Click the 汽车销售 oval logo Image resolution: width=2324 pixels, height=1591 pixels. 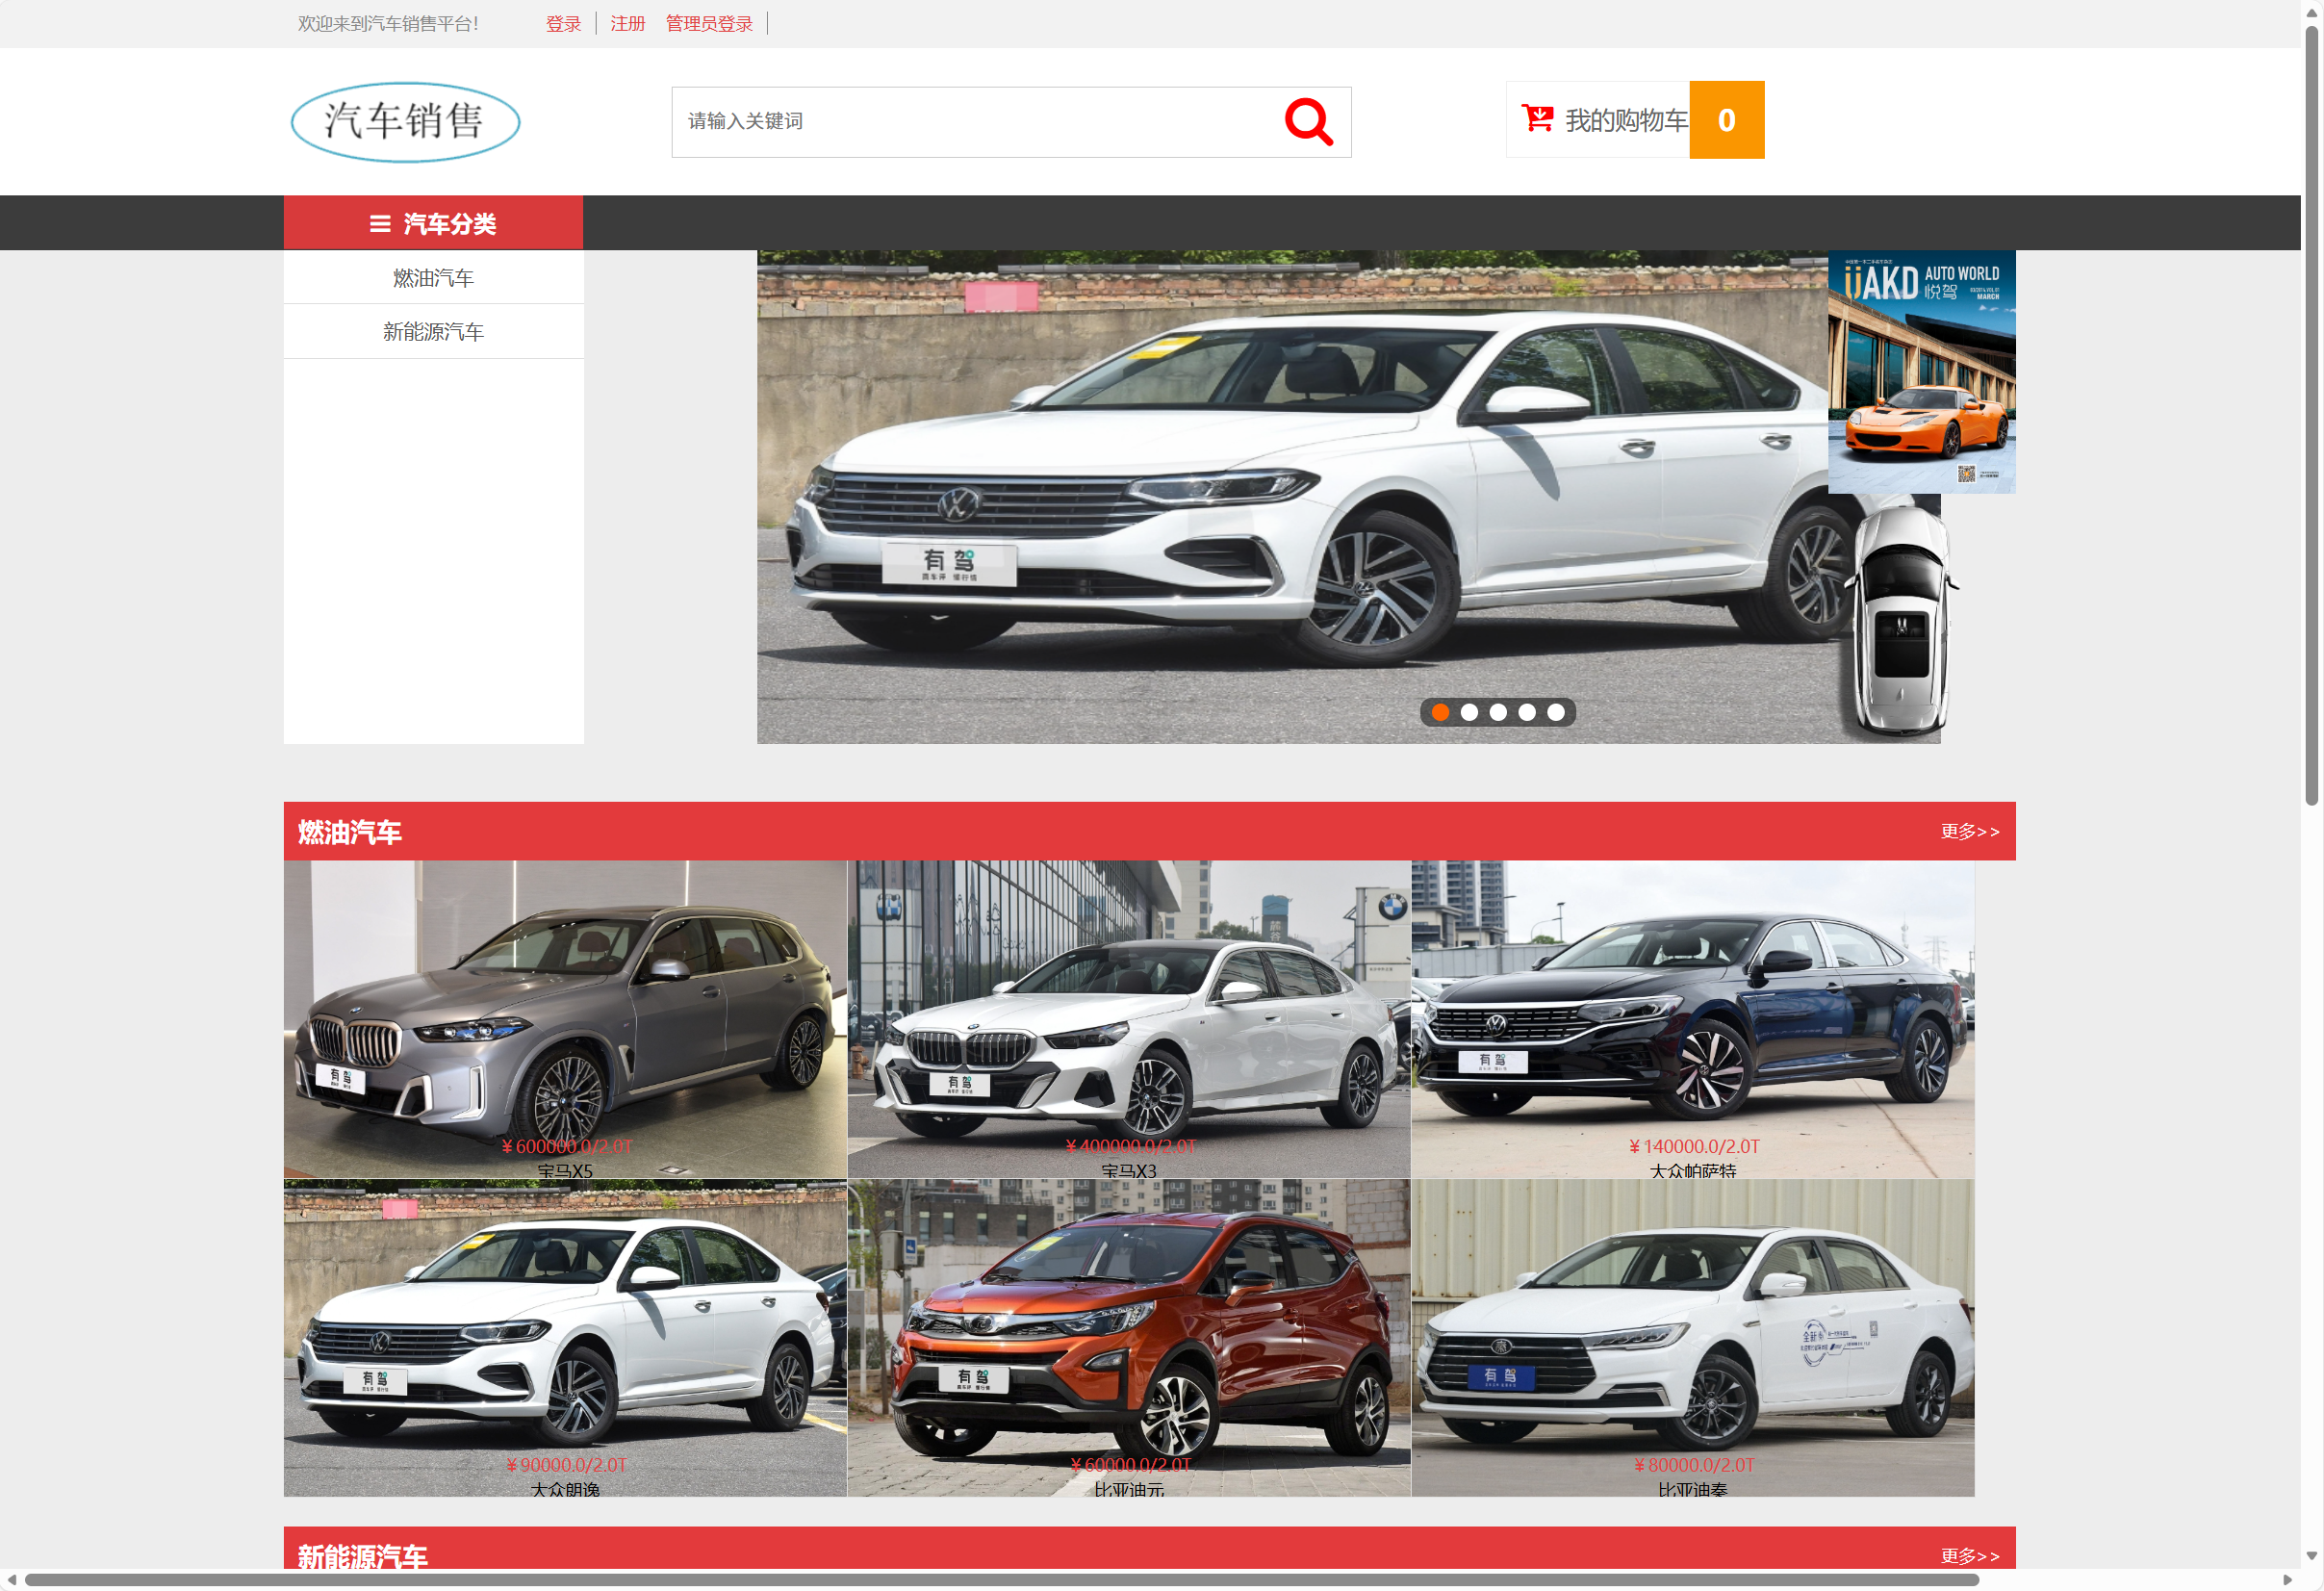tap(405, 122)
